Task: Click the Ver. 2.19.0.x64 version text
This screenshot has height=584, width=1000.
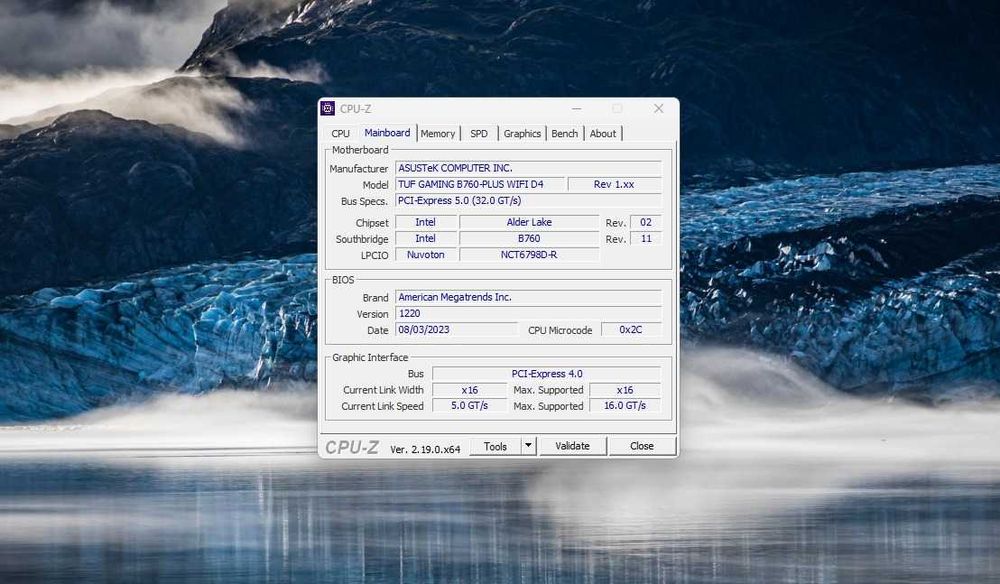Action: point(425,449)
